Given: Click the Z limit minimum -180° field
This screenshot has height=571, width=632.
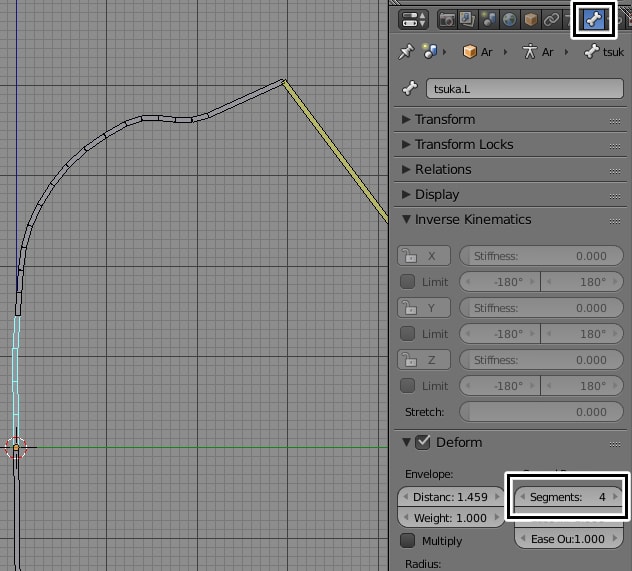Looking at the screenshot, I should [500, 386].
